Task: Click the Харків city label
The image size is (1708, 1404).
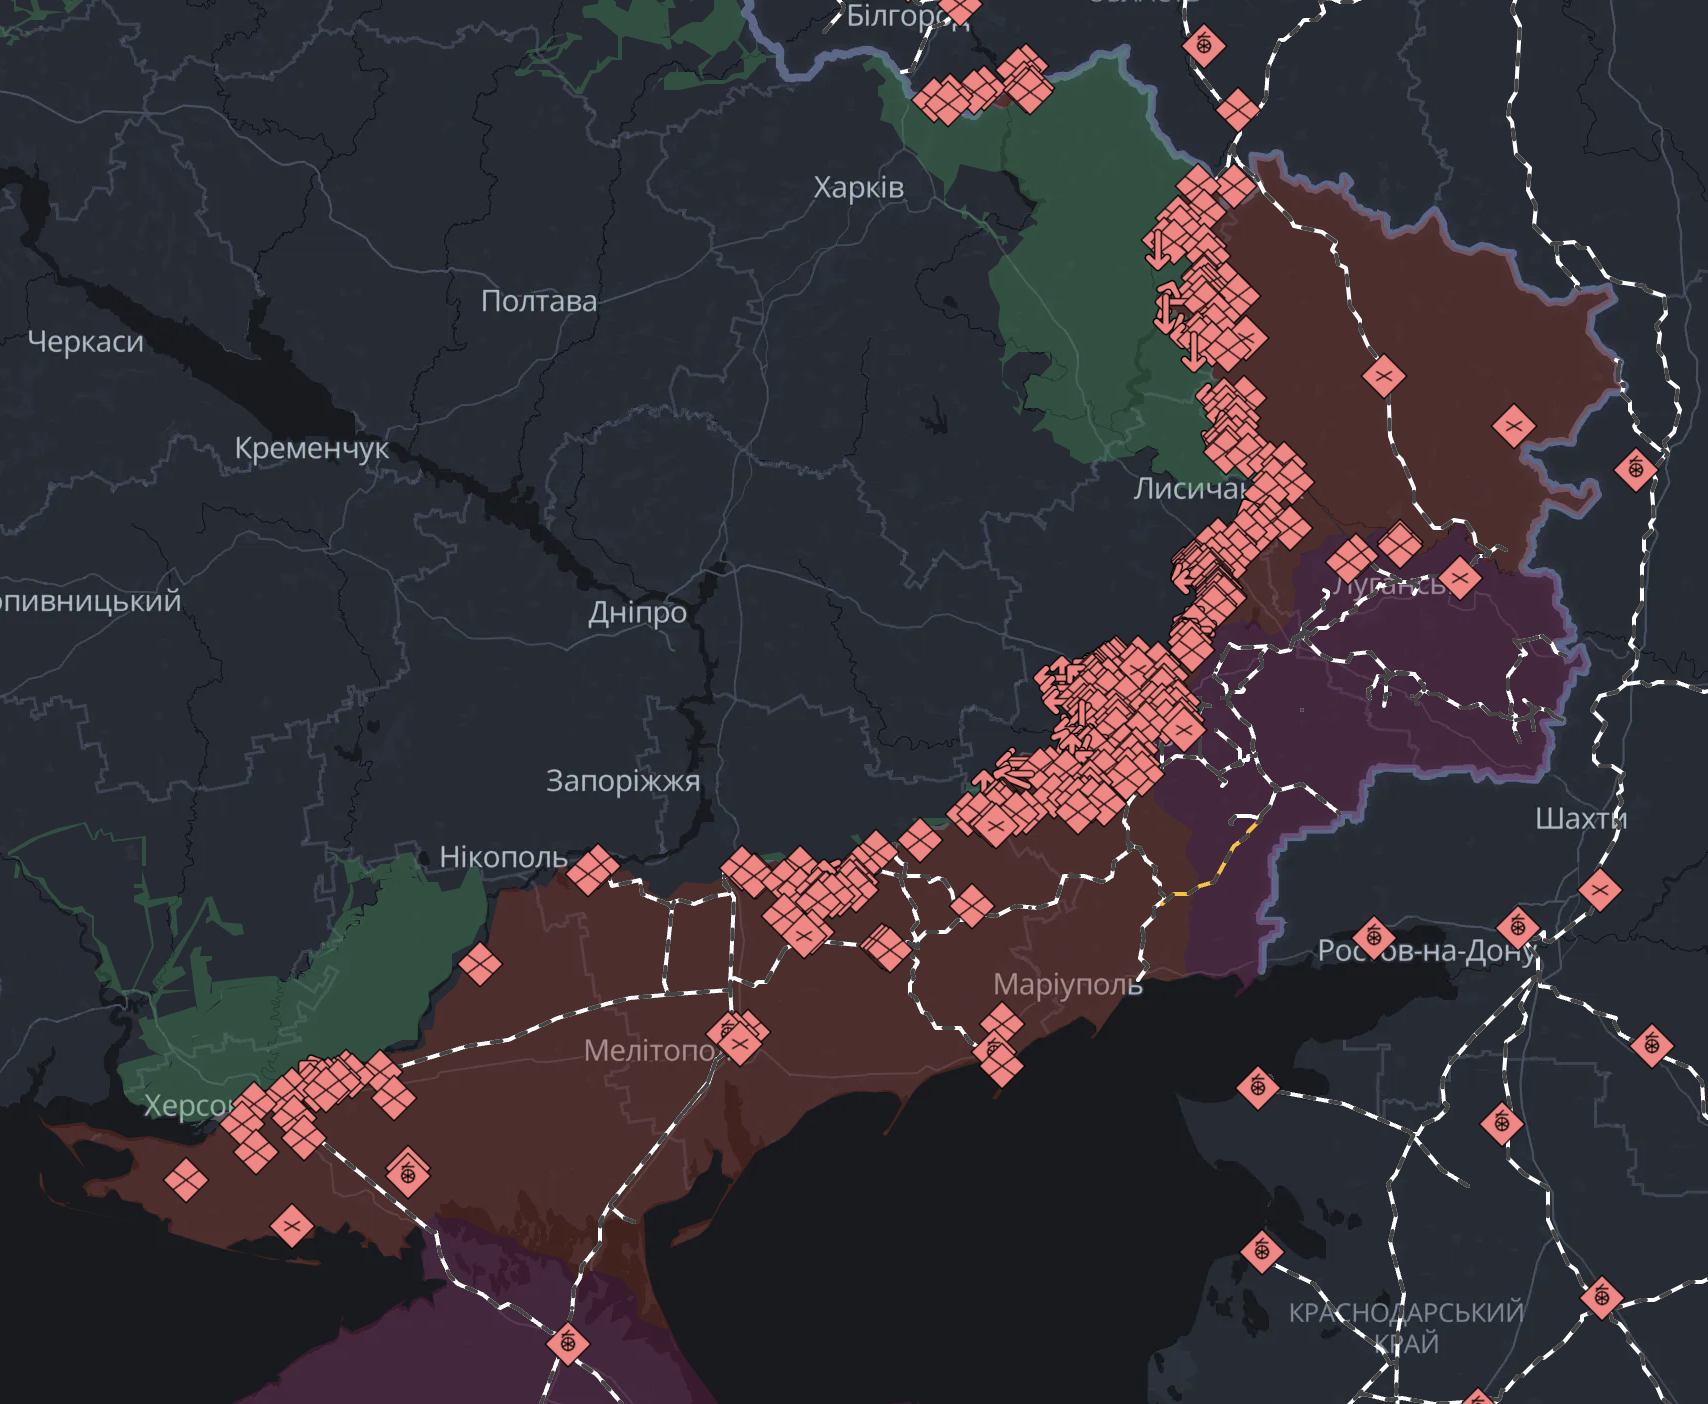Action: click(858, 188)
